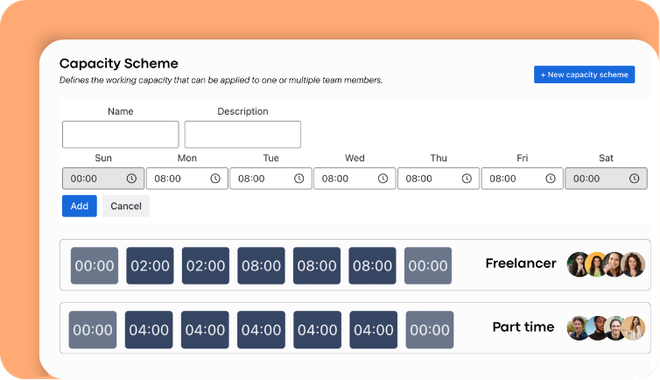Edit the Wed 08:00 time value
This screenshot has height=380, width=660.
[335, 178]
